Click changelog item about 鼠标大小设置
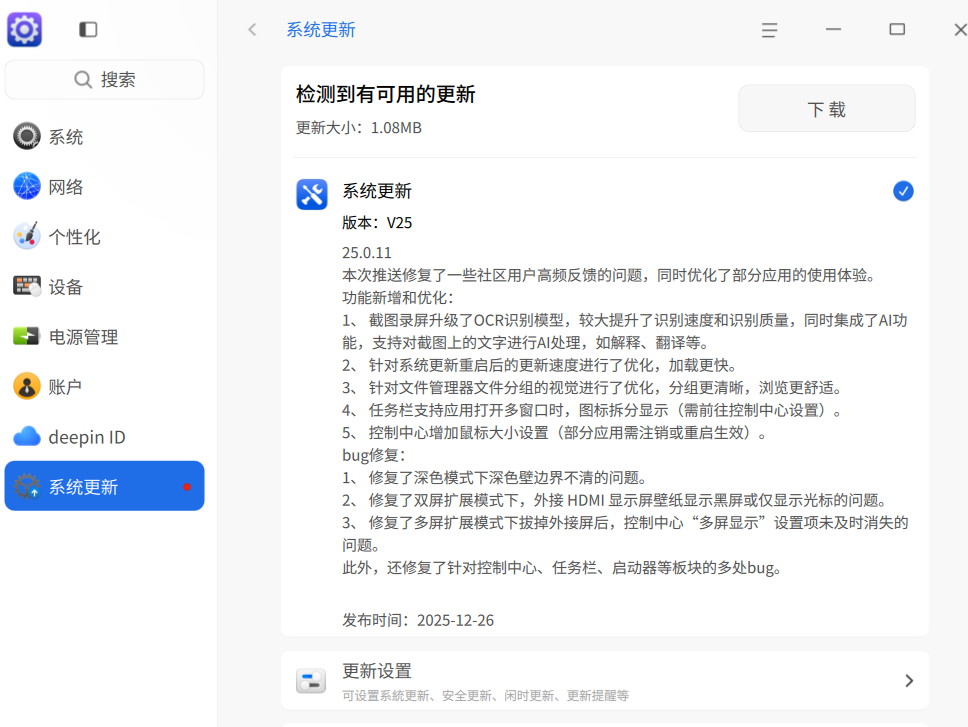The image size is (968, 727). click(556, 433)
